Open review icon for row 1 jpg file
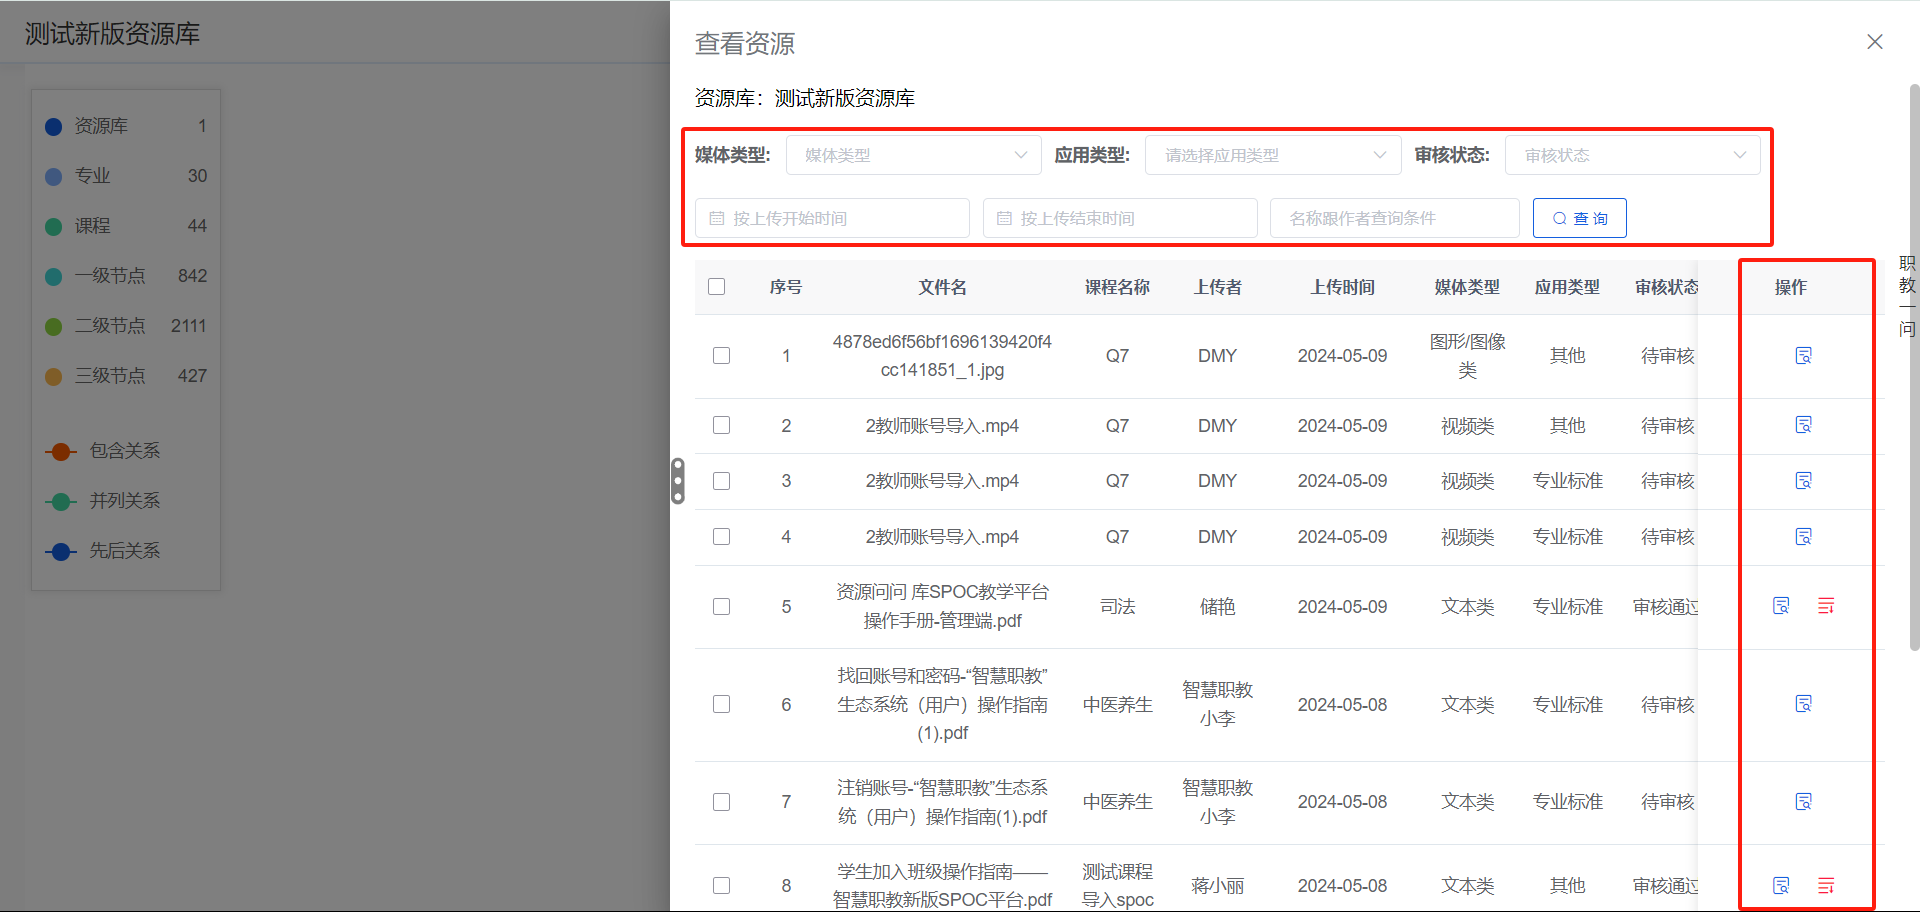 tap(1803, 356)
